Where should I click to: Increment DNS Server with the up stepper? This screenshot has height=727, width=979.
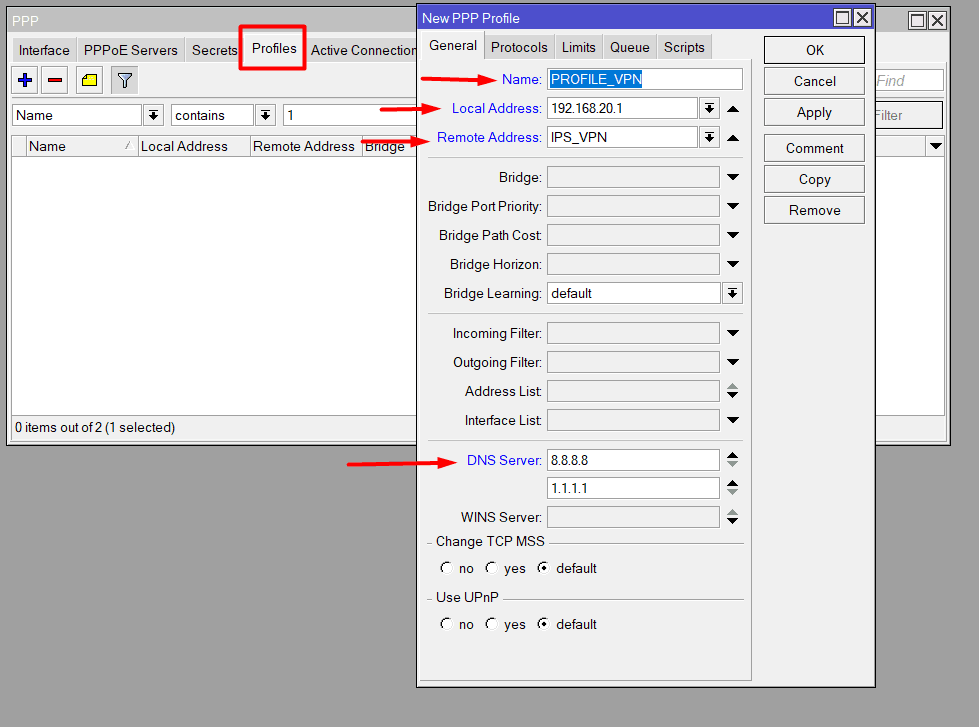[x=733, y=455]
